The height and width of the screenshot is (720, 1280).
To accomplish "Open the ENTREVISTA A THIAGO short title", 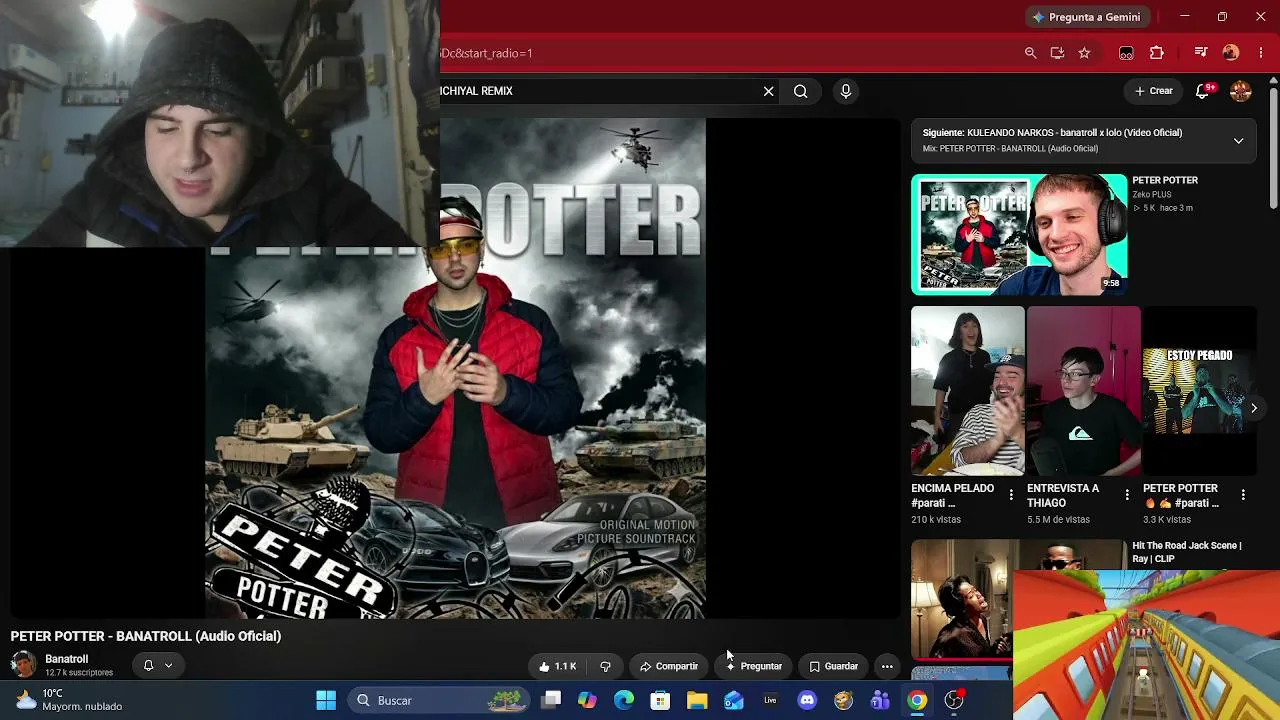I will tap(1063, 496).
